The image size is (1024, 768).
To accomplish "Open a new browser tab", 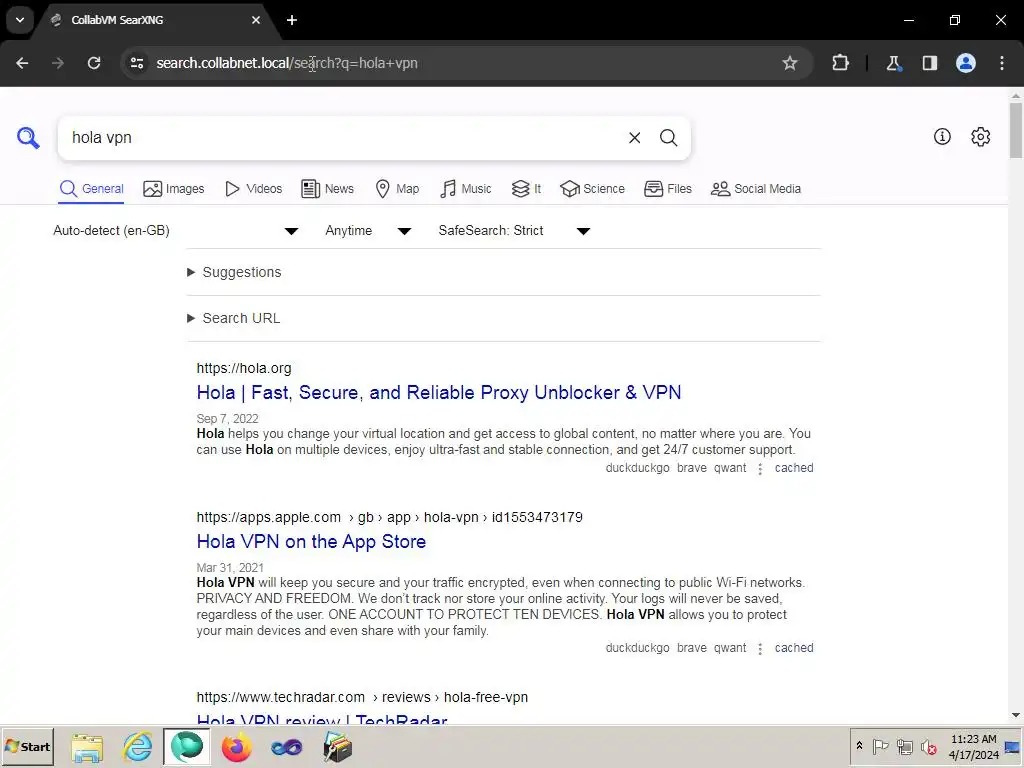I will (292, 20).
